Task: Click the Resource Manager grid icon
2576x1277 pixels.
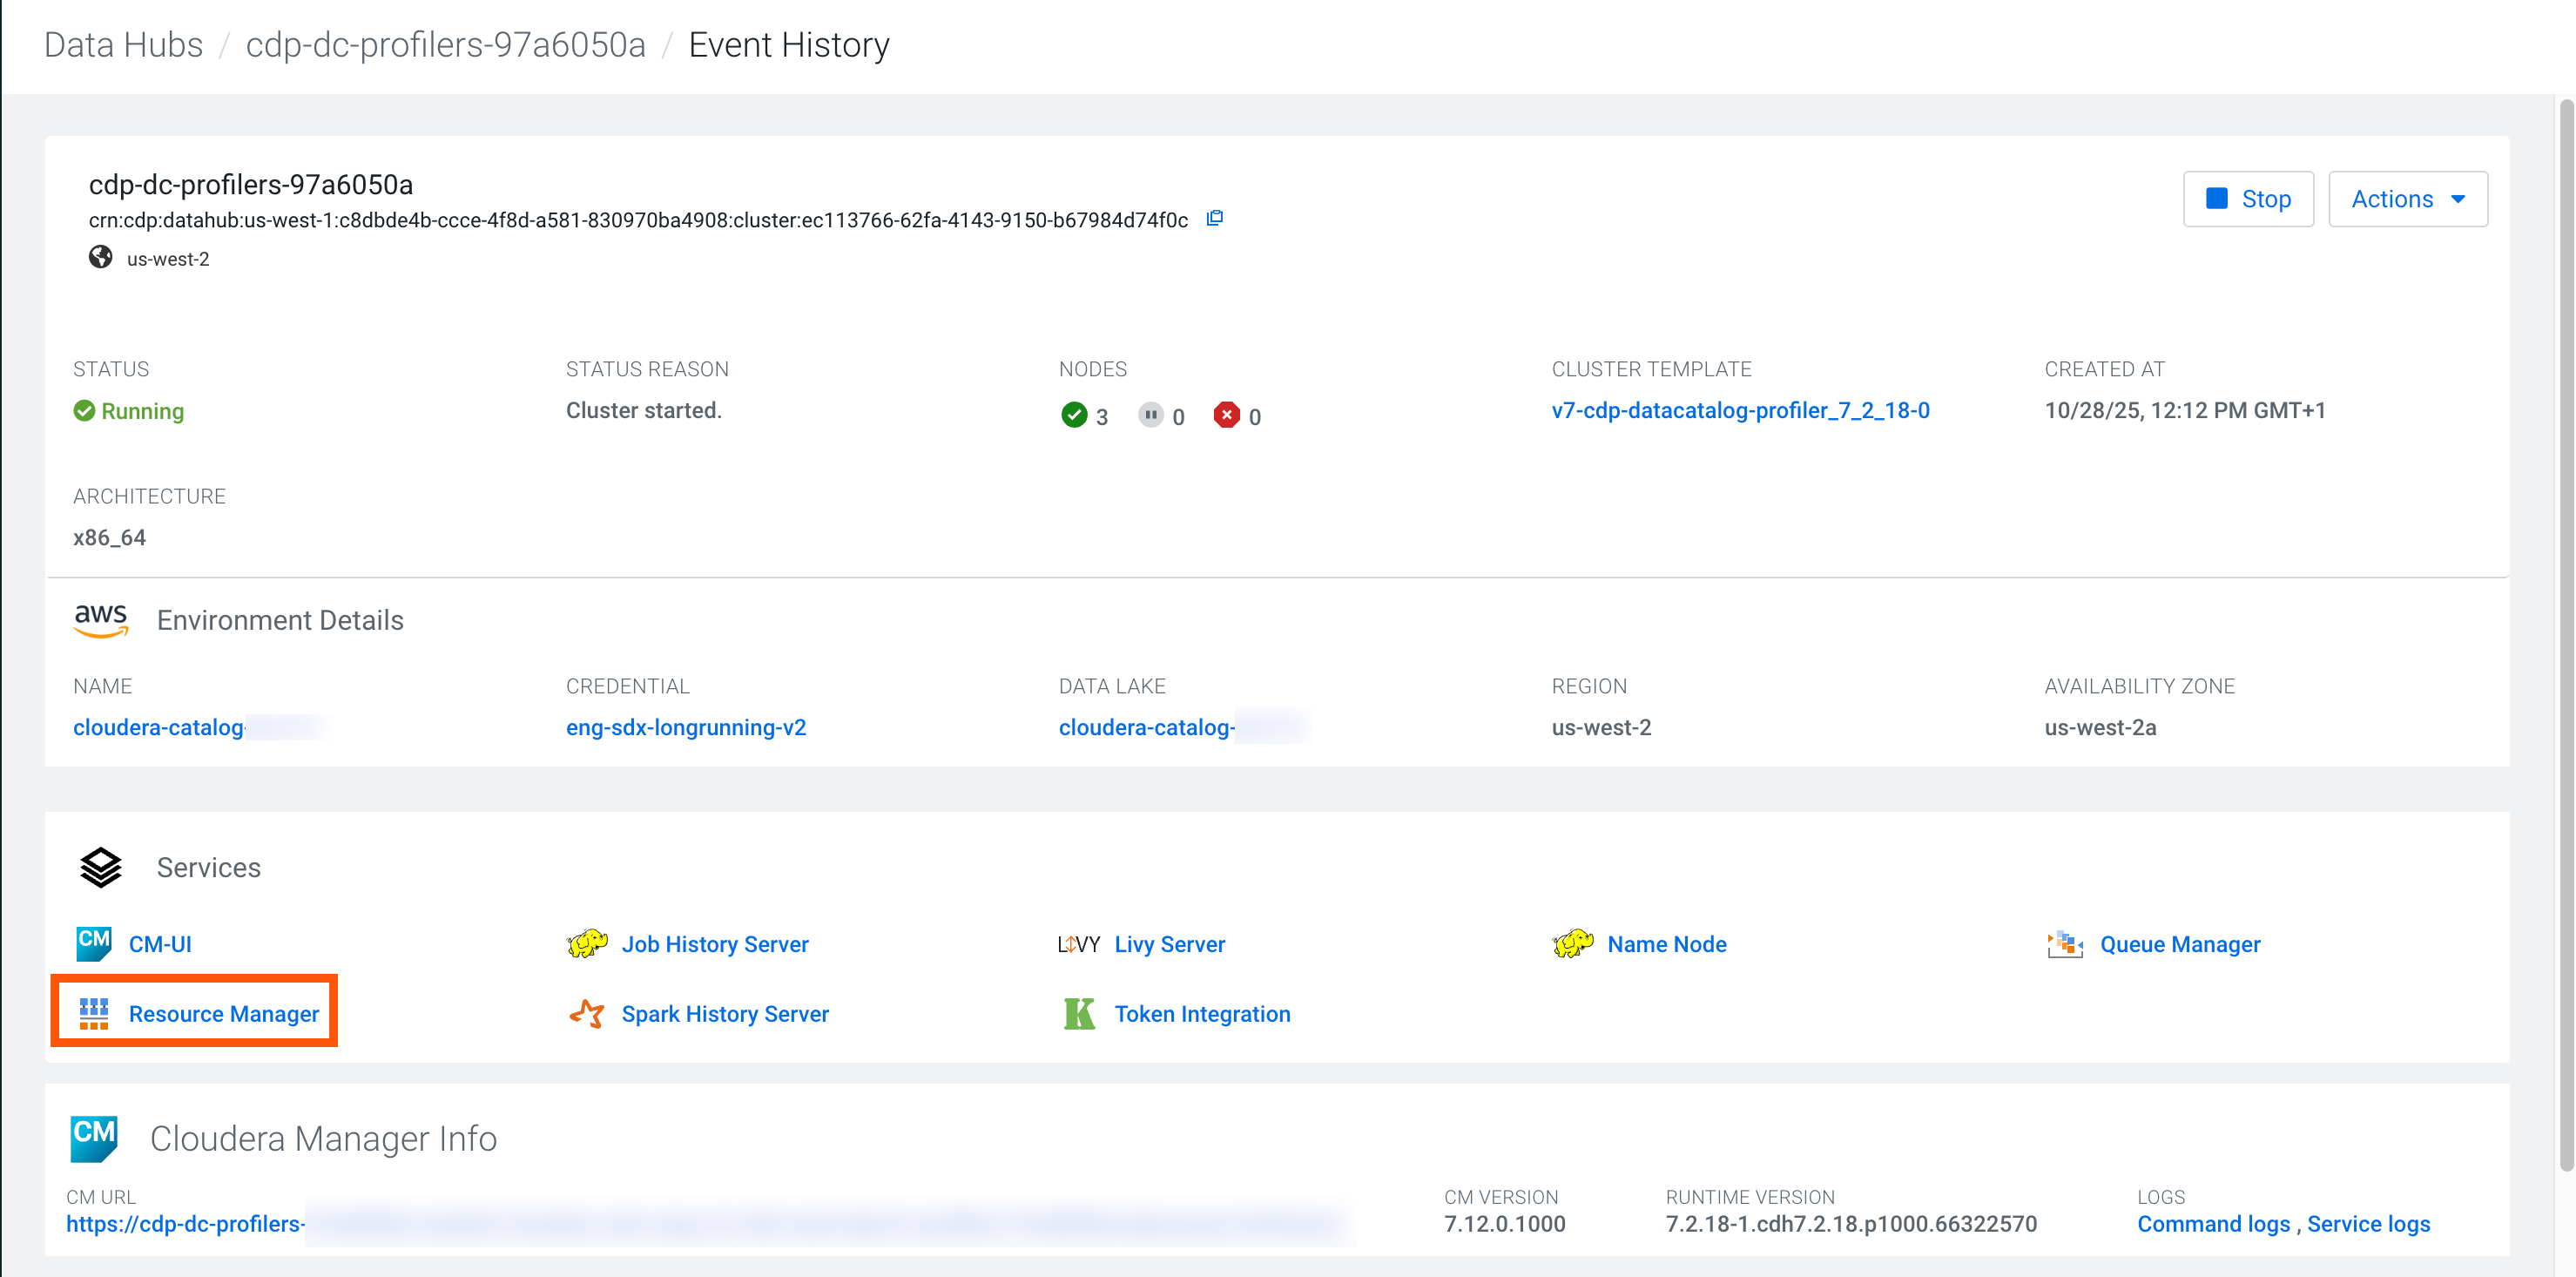Action: point(94,1013)
